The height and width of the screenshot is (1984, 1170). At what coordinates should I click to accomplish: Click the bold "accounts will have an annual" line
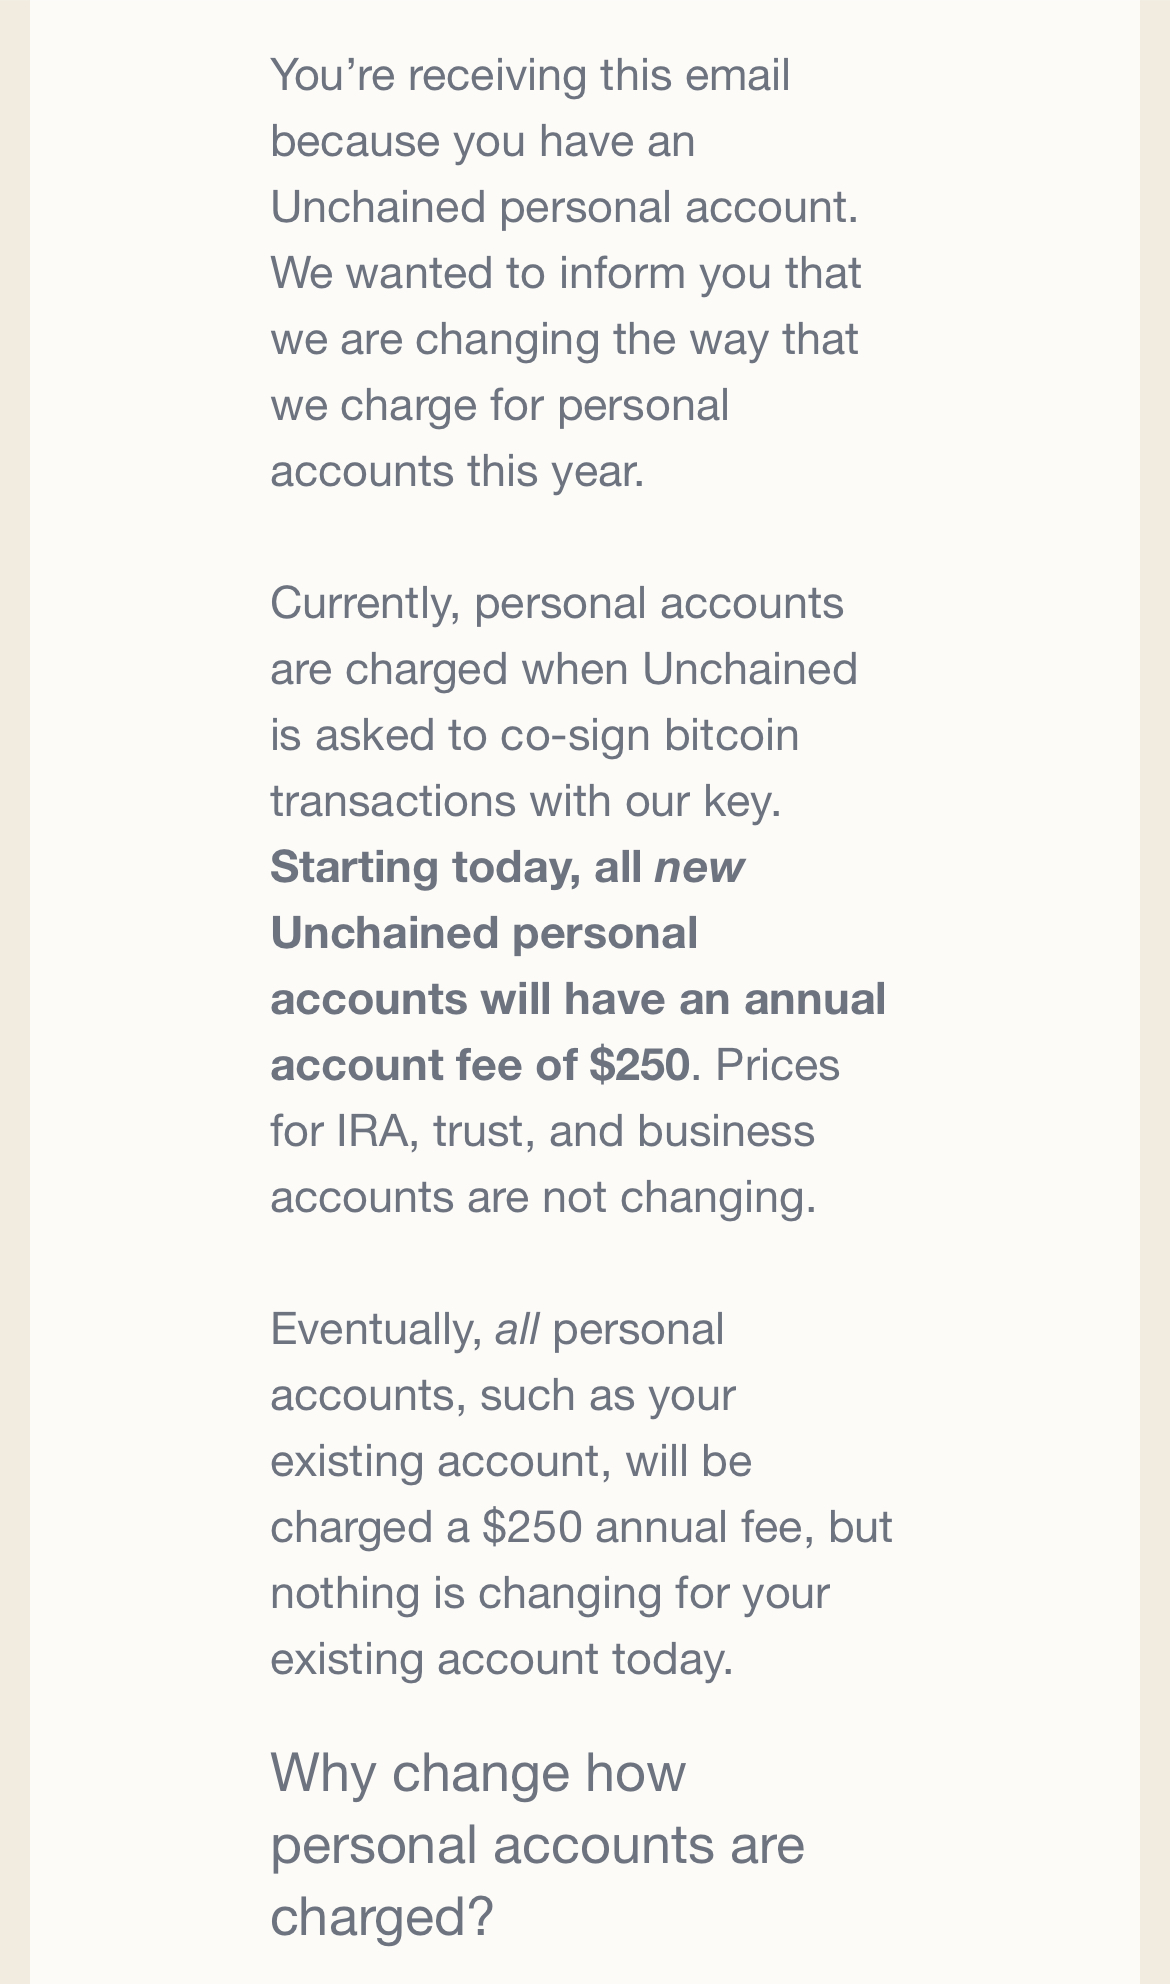tap(578, 1000)
